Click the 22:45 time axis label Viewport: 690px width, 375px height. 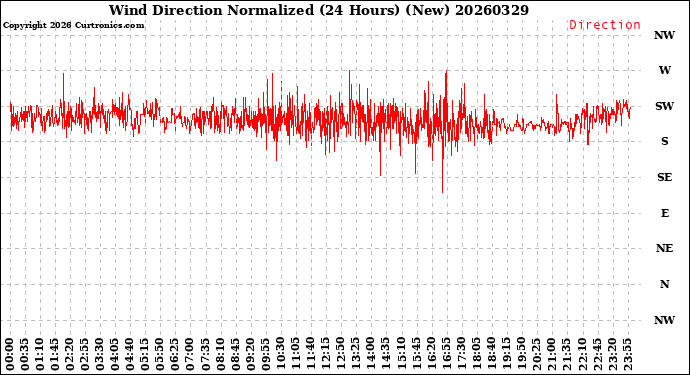pyautogui.click(x=597, y=354)
